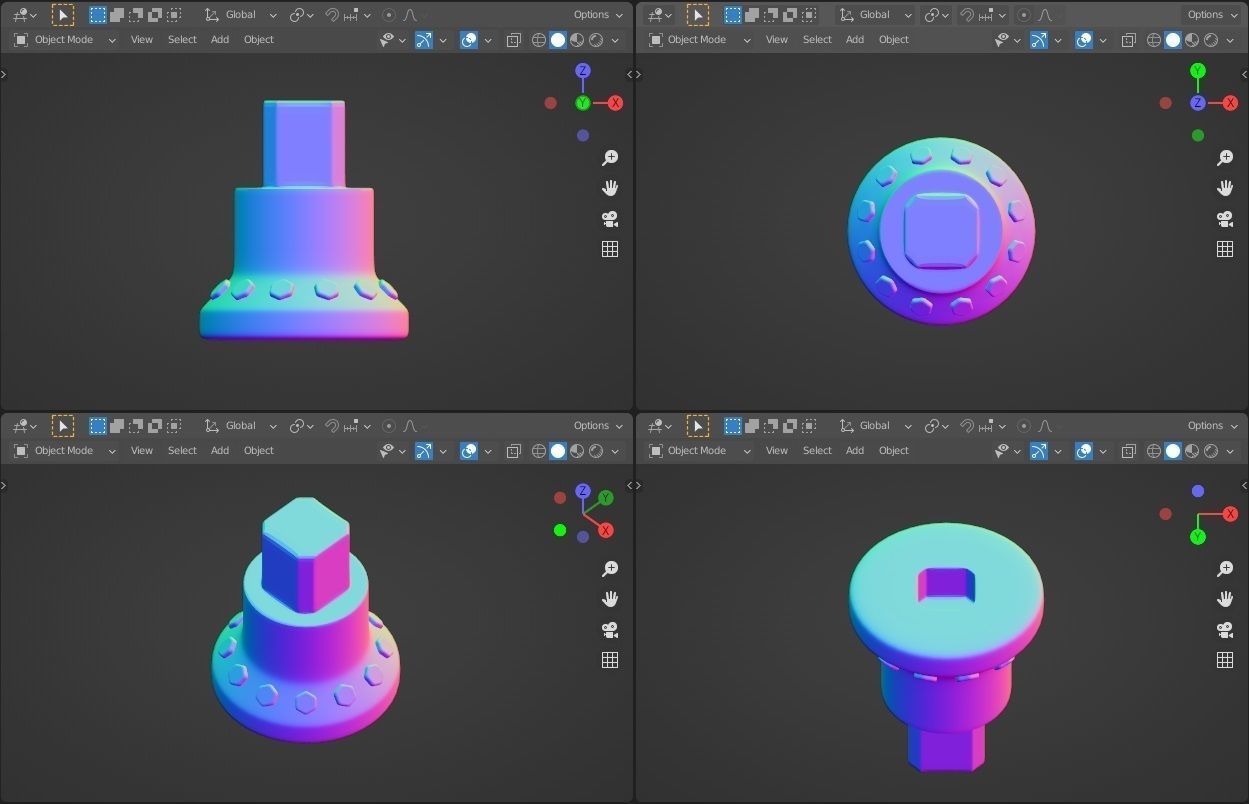
Task: Open shading options arrow in top-left viewport
Action: [615, 40]
